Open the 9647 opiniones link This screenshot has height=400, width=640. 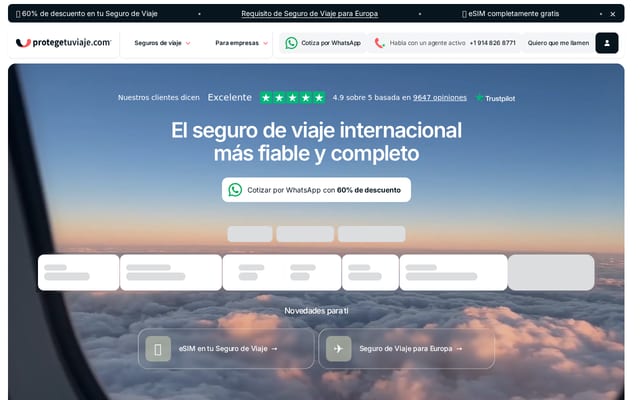point(440,98)
